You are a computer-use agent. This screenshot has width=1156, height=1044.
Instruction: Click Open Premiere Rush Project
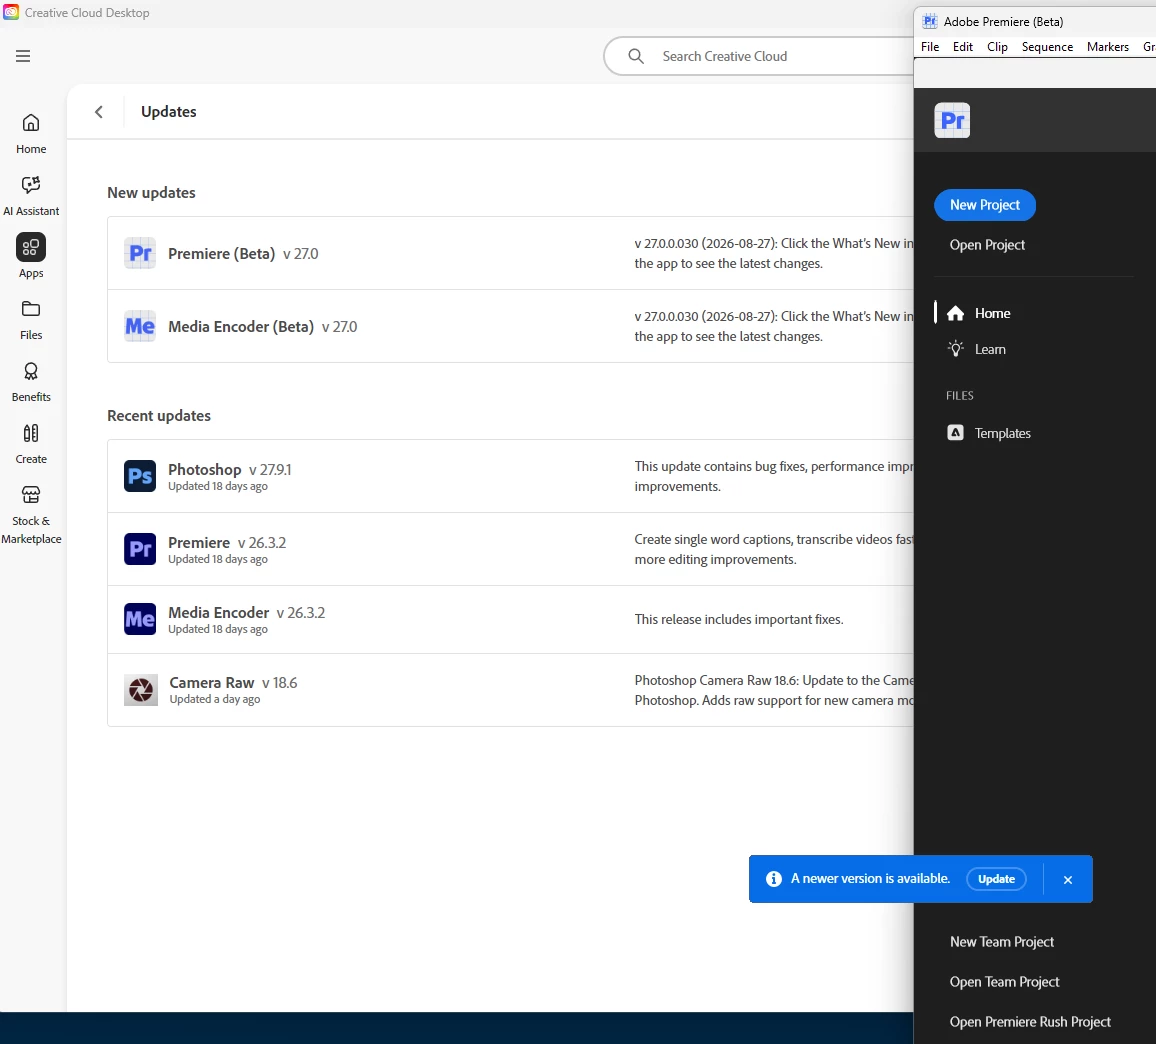pos(1030,1022)
